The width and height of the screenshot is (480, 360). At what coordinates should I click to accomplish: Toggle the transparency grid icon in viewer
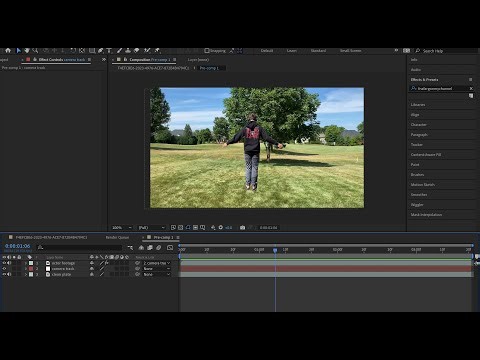pyautogui.click(x=180, y=227)
